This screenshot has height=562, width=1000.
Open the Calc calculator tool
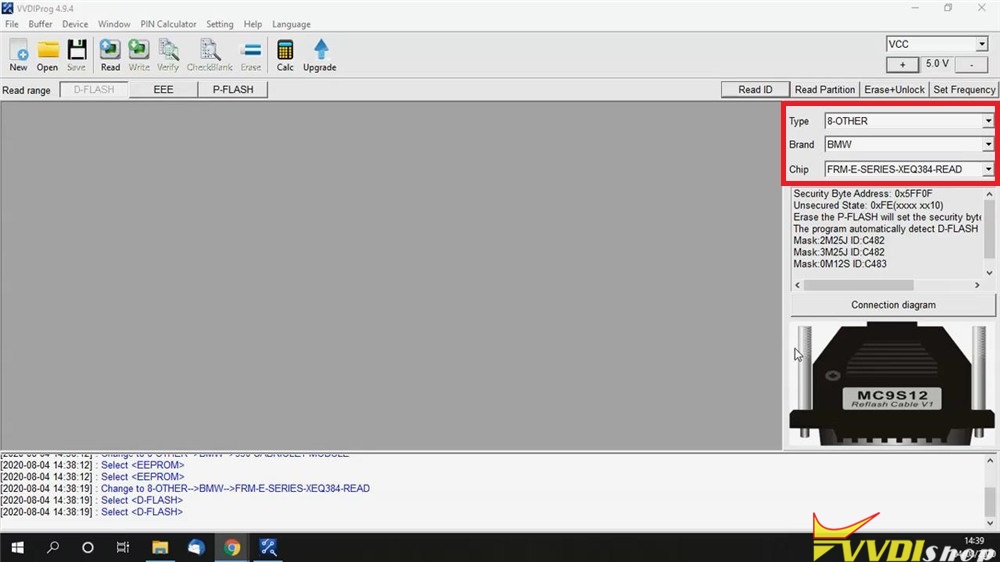tap(285, 55)
